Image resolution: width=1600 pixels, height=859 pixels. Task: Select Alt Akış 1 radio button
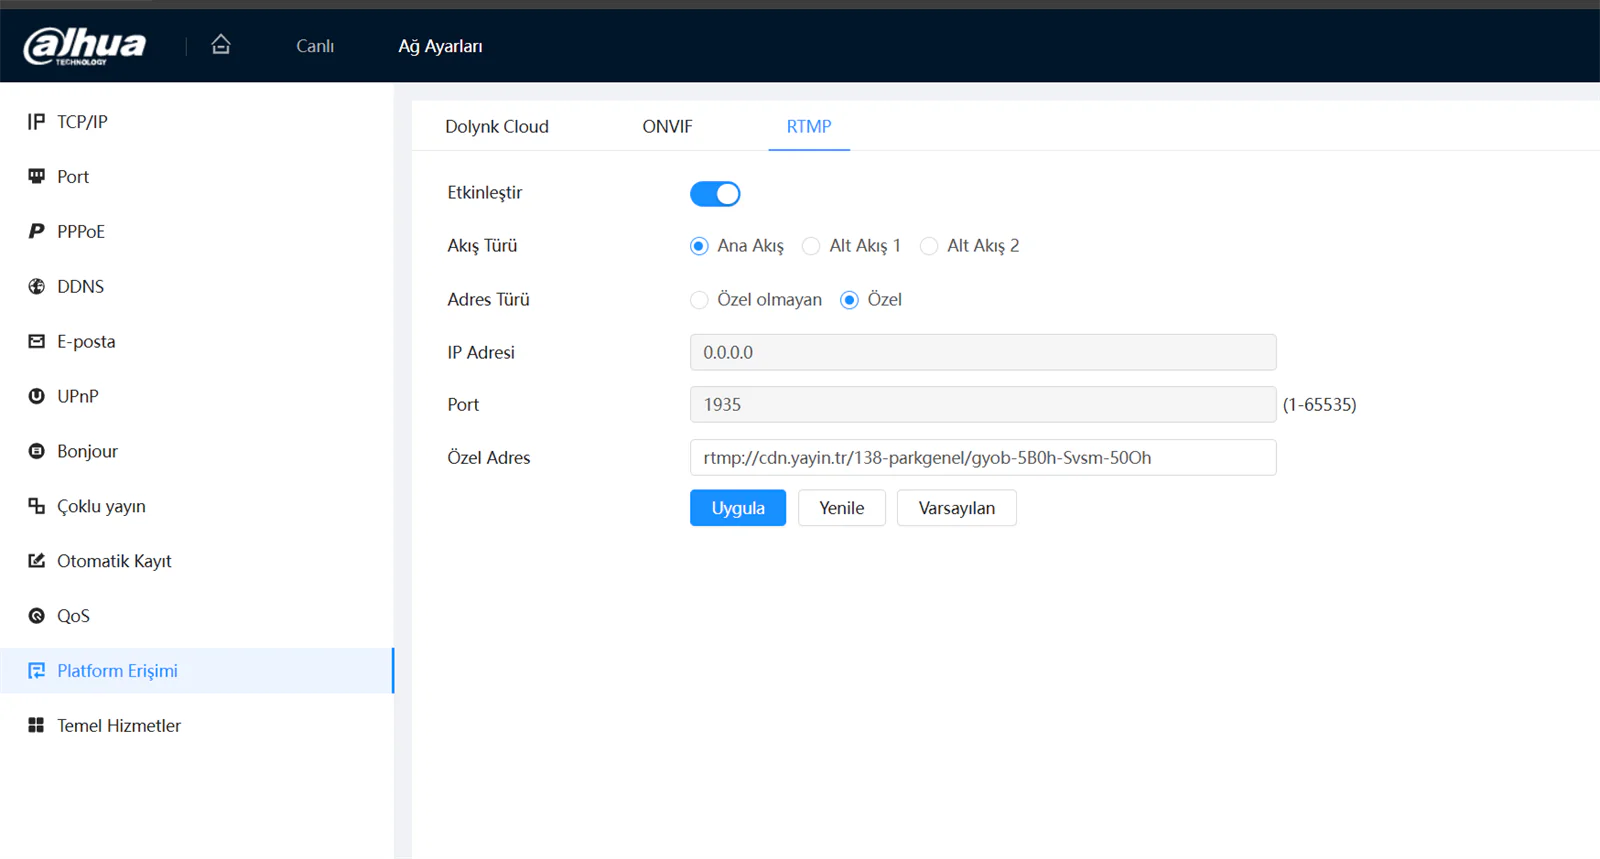click(811, 246)
